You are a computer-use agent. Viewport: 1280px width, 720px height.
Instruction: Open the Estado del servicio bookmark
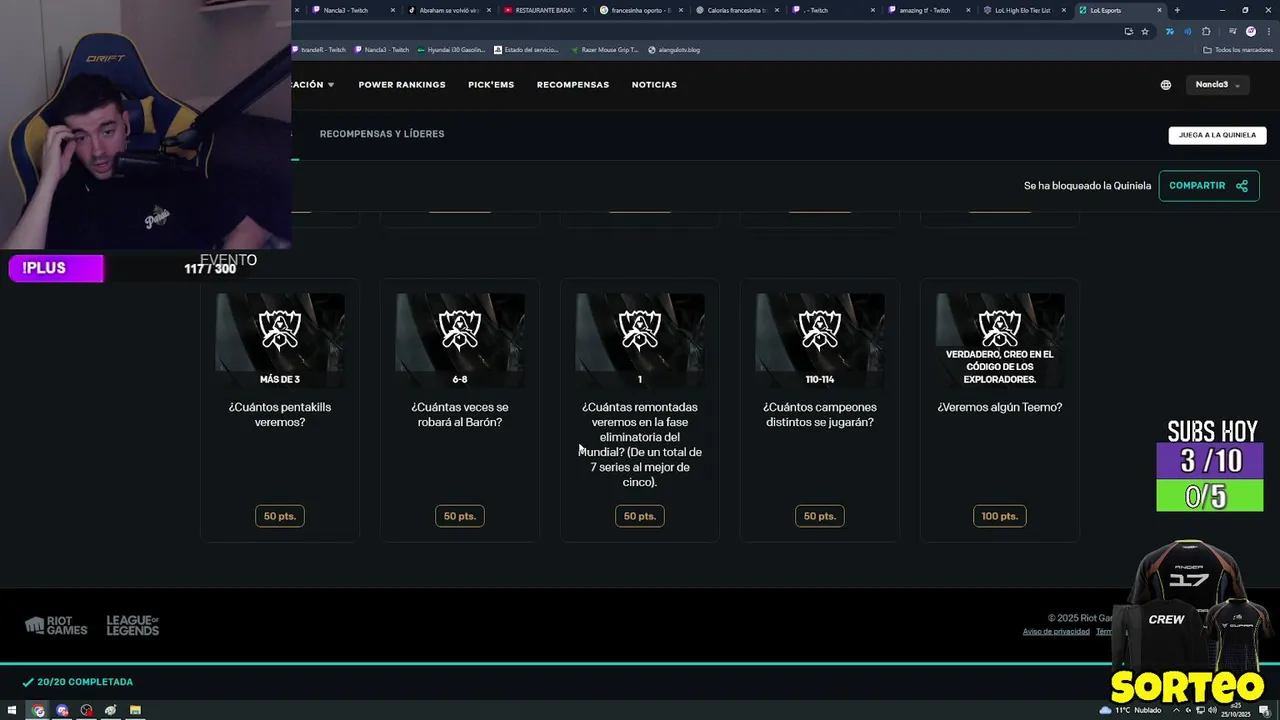coord(526,49)
